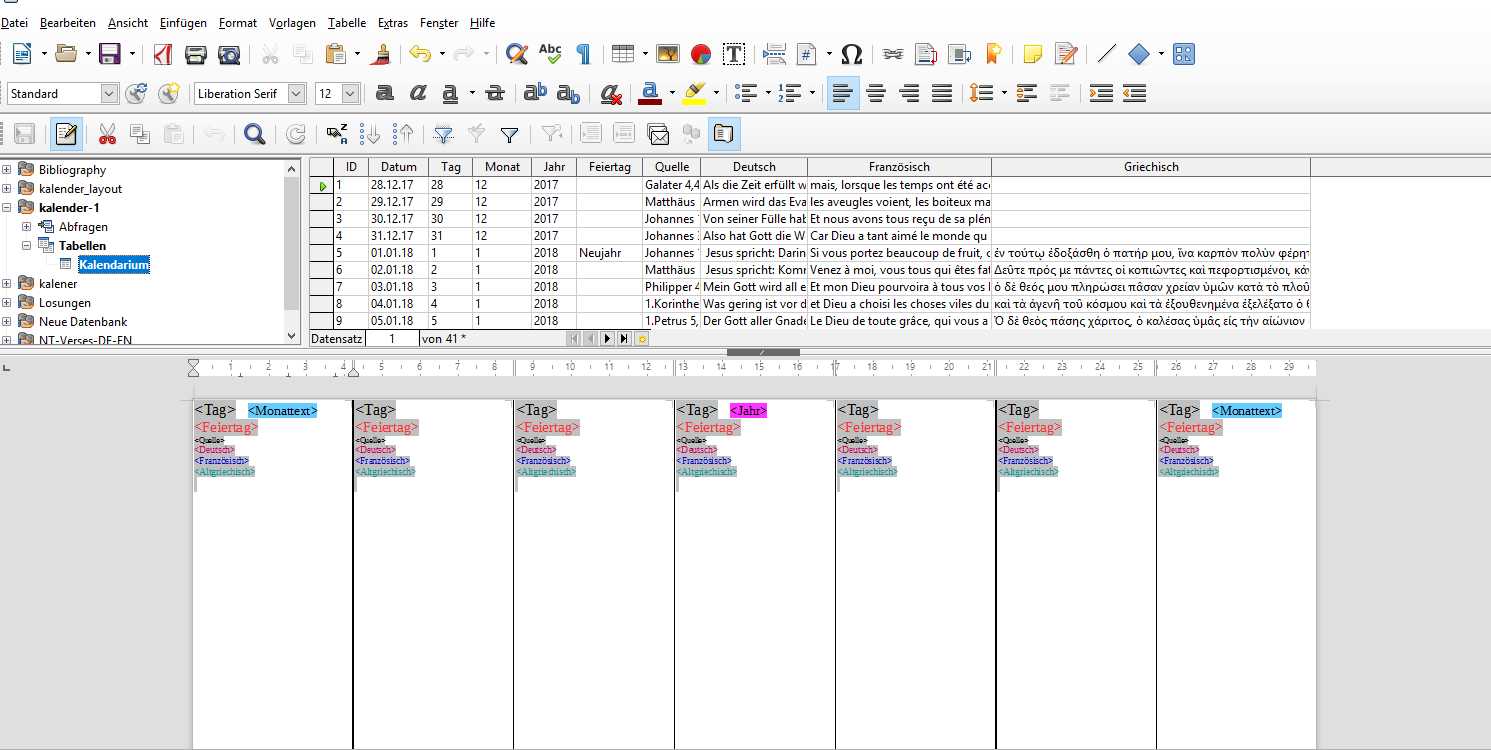
Task: Open the Tabelle menu
Action: pyautogui.click(x=346, y=22)
